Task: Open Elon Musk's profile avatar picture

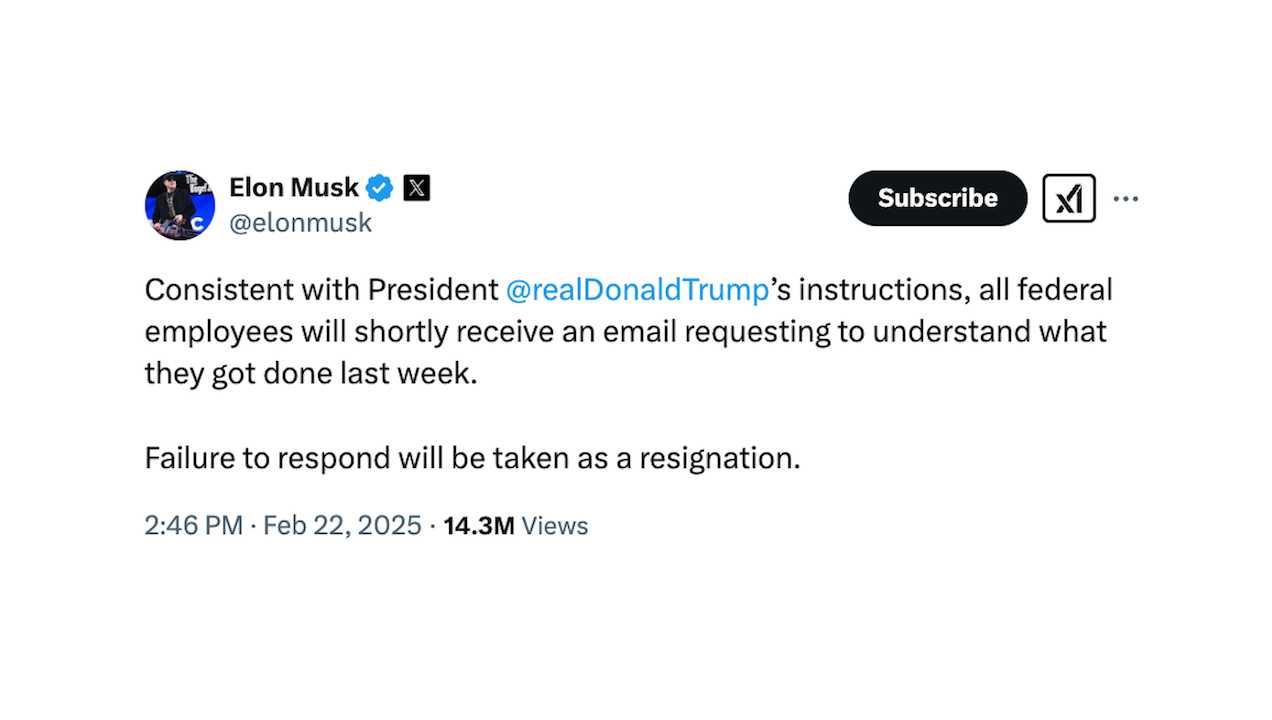Action: click(180, 205)
